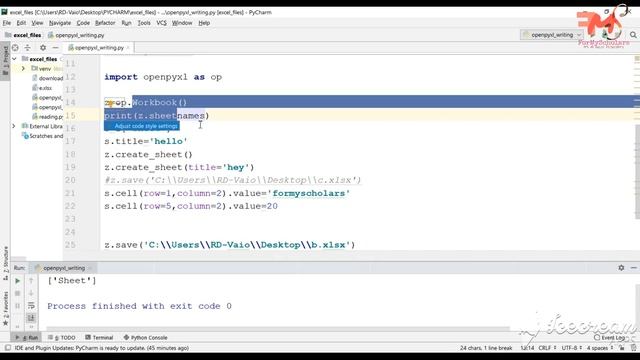640x360 pixels.
Task: Open the openpyxl_writing run configuration dropdown
Action: click(552, 35)
